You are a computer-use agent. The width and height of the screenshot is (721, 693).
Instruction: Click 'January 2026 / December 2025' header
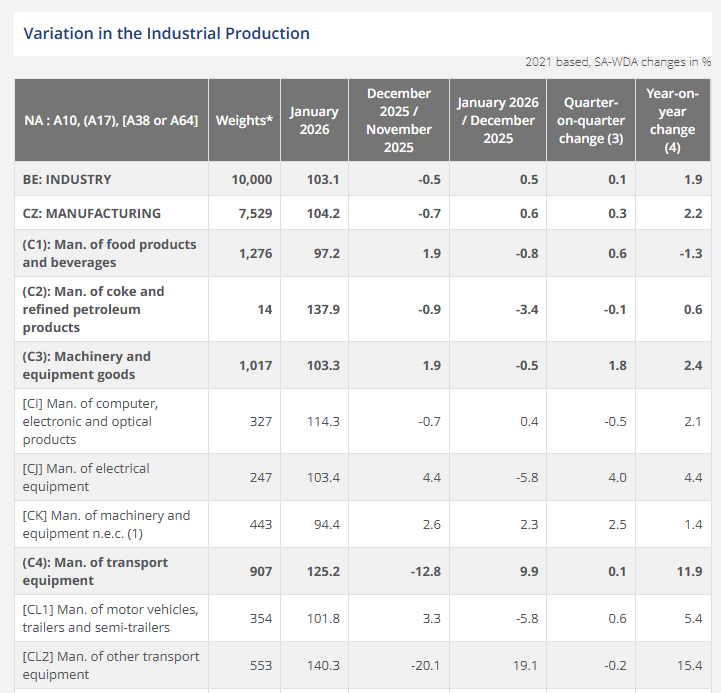pyautogui.click(x=497, y=120)
